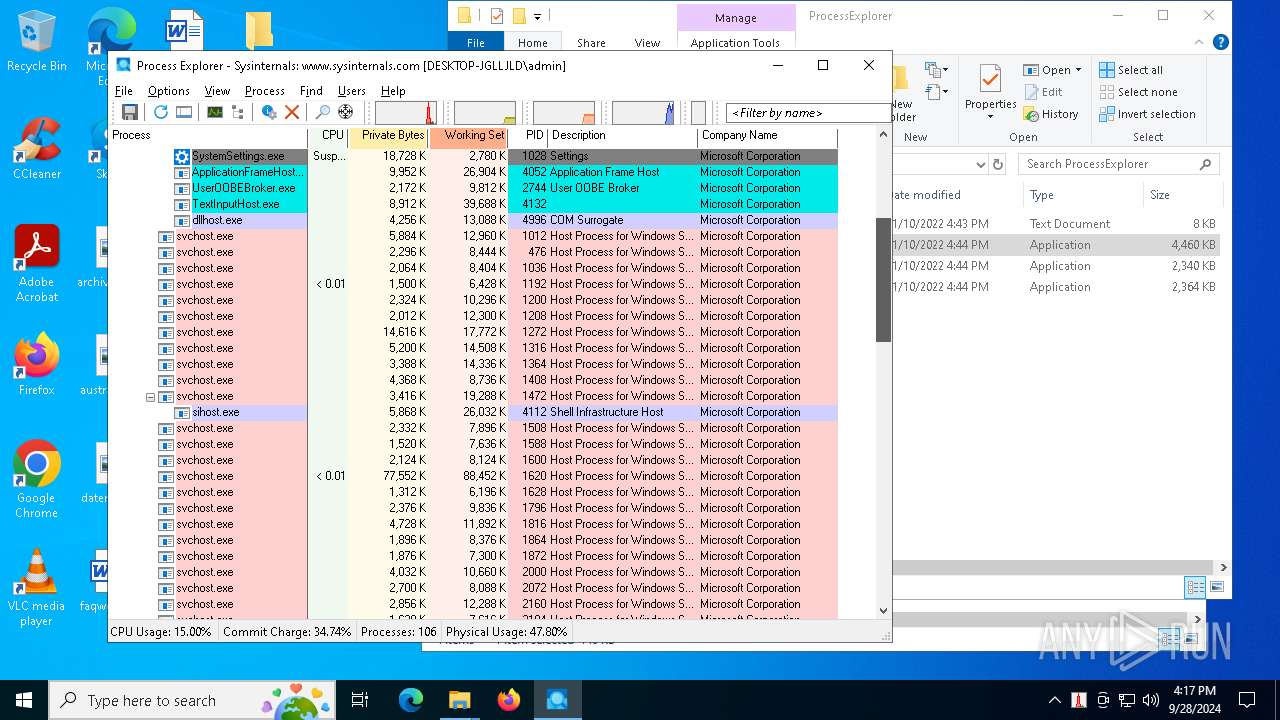Click History in File Explorer ribbon
The image size is (1280, 720).
[x=1051, y=114]
